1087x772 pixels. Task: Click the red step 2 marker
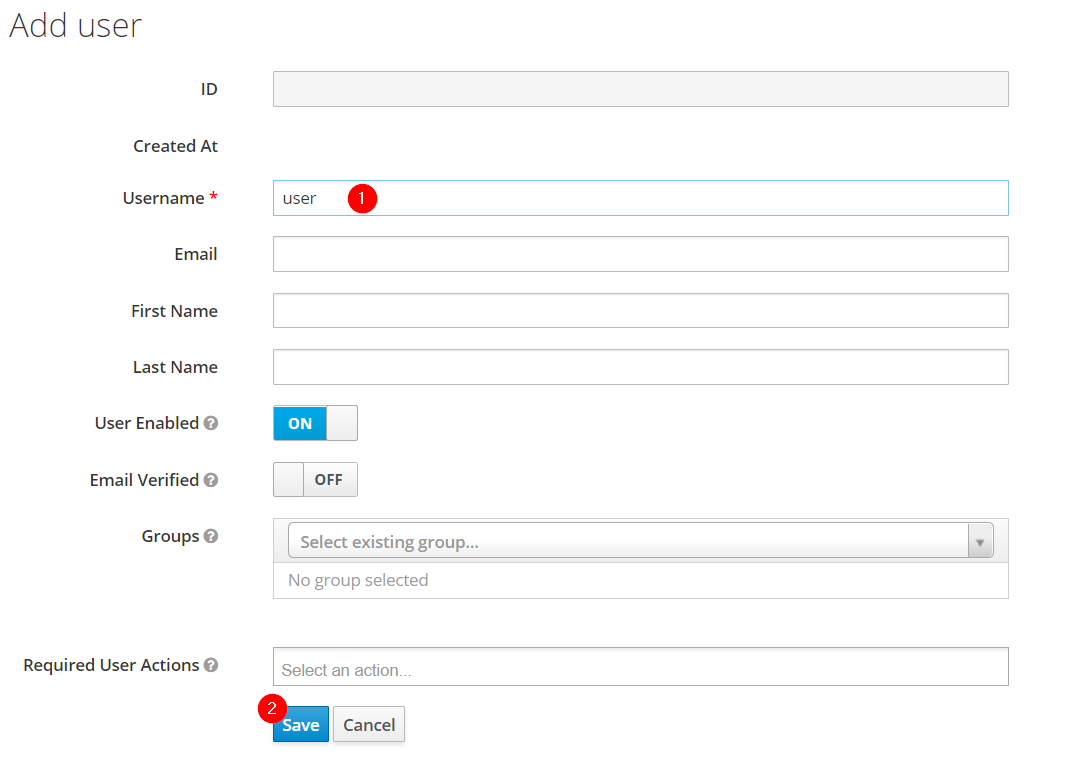pyautogui.click(x=272, y=708)
